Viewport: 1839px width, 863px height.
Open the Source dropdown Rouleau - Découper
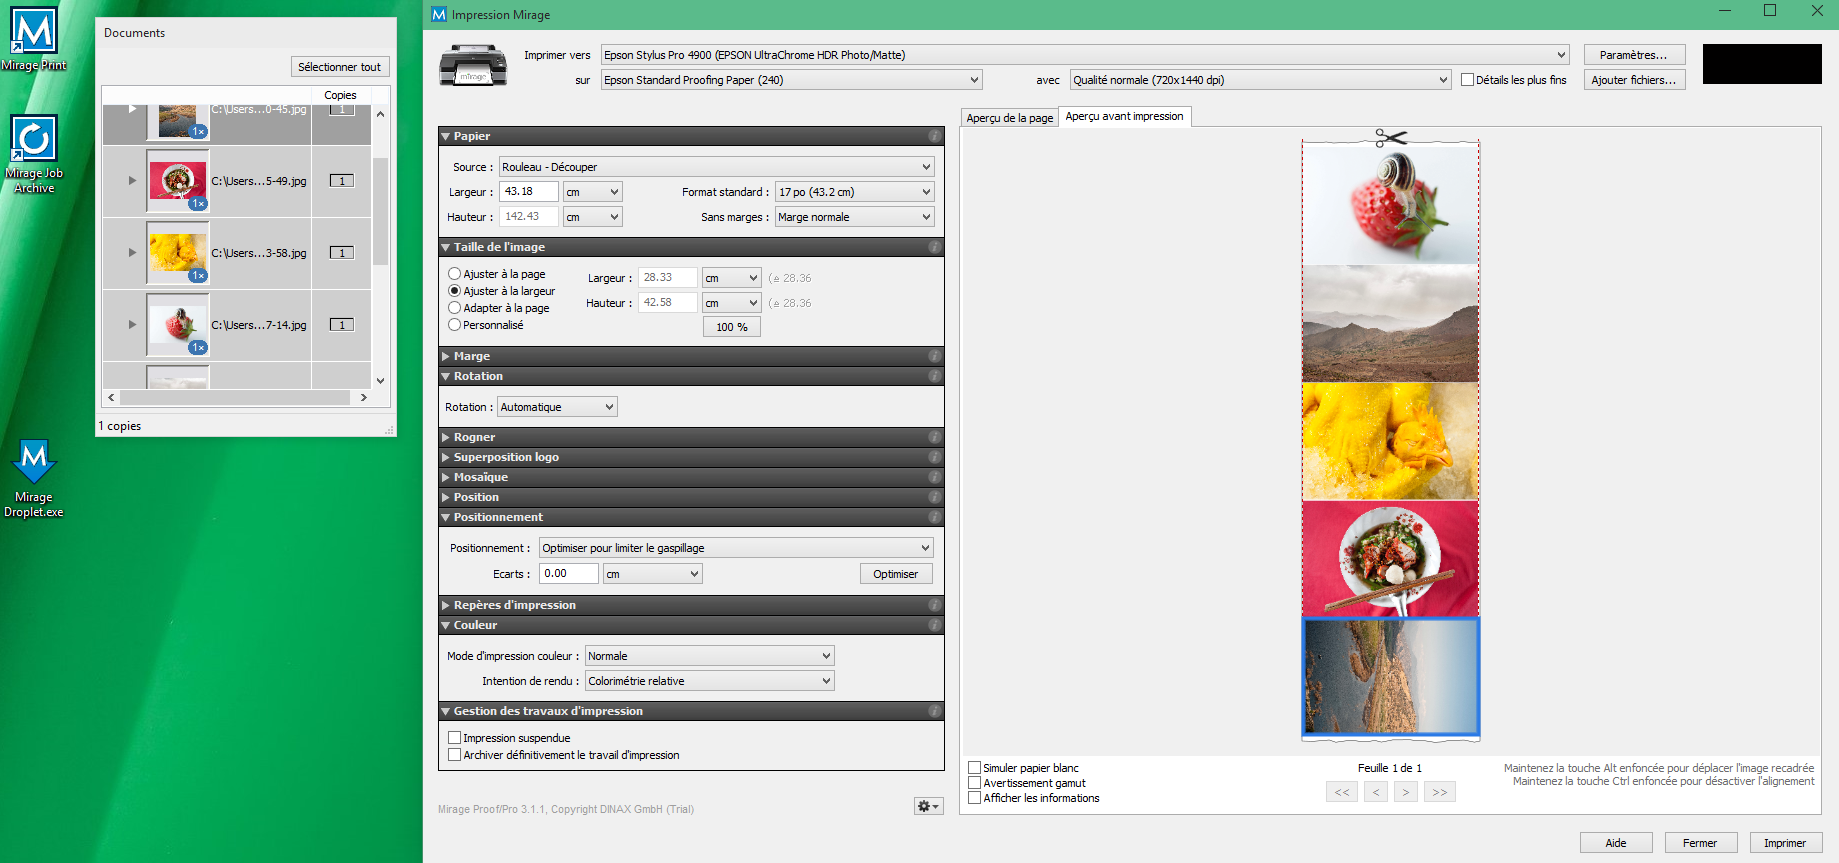coord(716,167)
